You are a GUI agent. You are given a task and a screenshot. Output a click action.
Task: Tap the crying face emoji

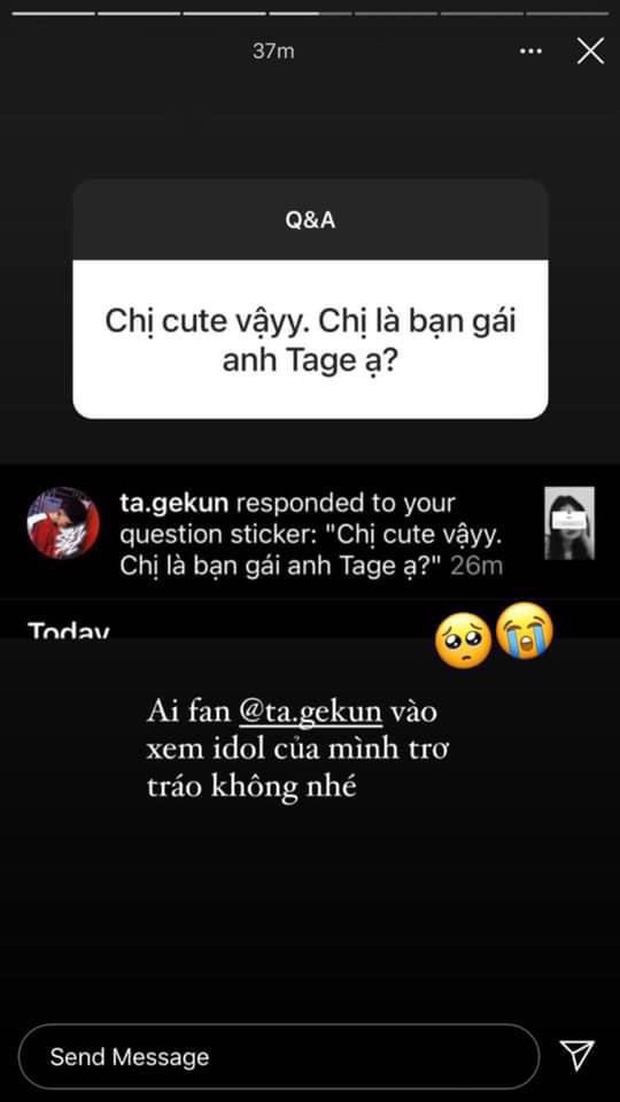point(524,631)
